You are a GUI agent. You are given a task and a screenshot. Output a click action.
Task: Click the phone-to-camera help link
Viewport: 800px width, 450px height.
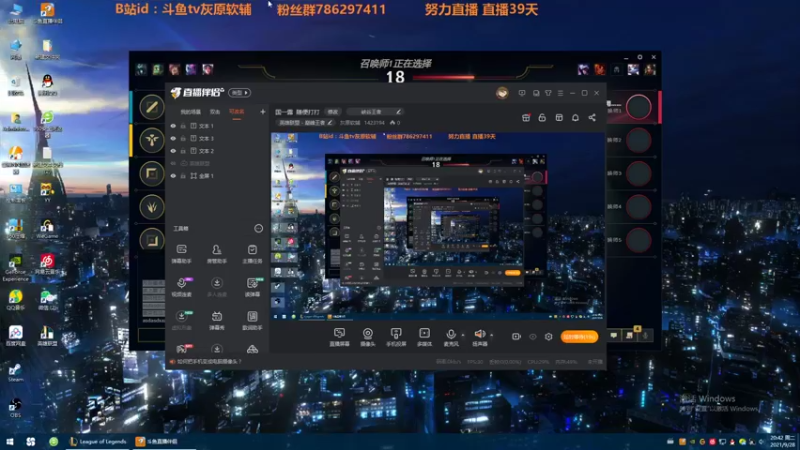coord(209,362)
